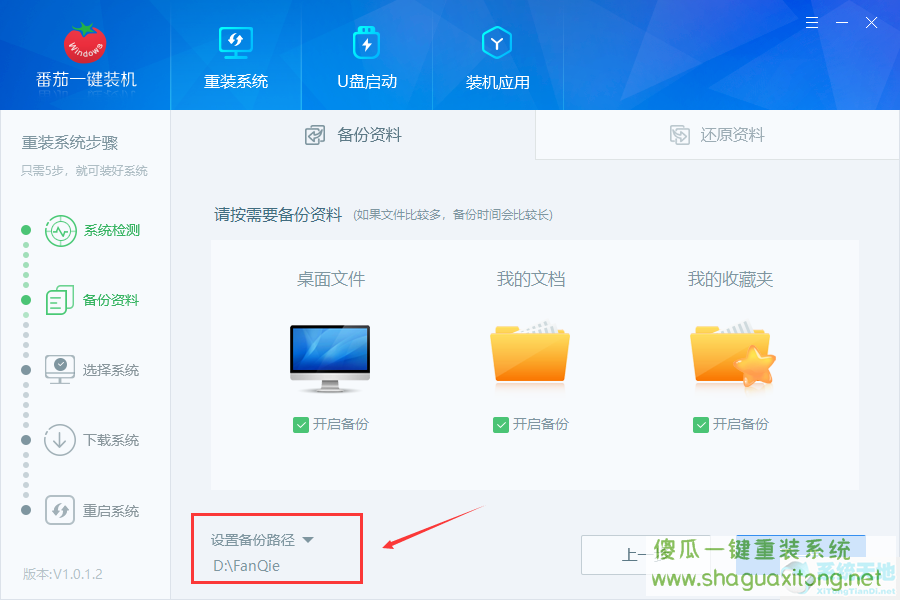900x600 pixels.
Task: Minimize the window
Action: [x=842, y=23]
